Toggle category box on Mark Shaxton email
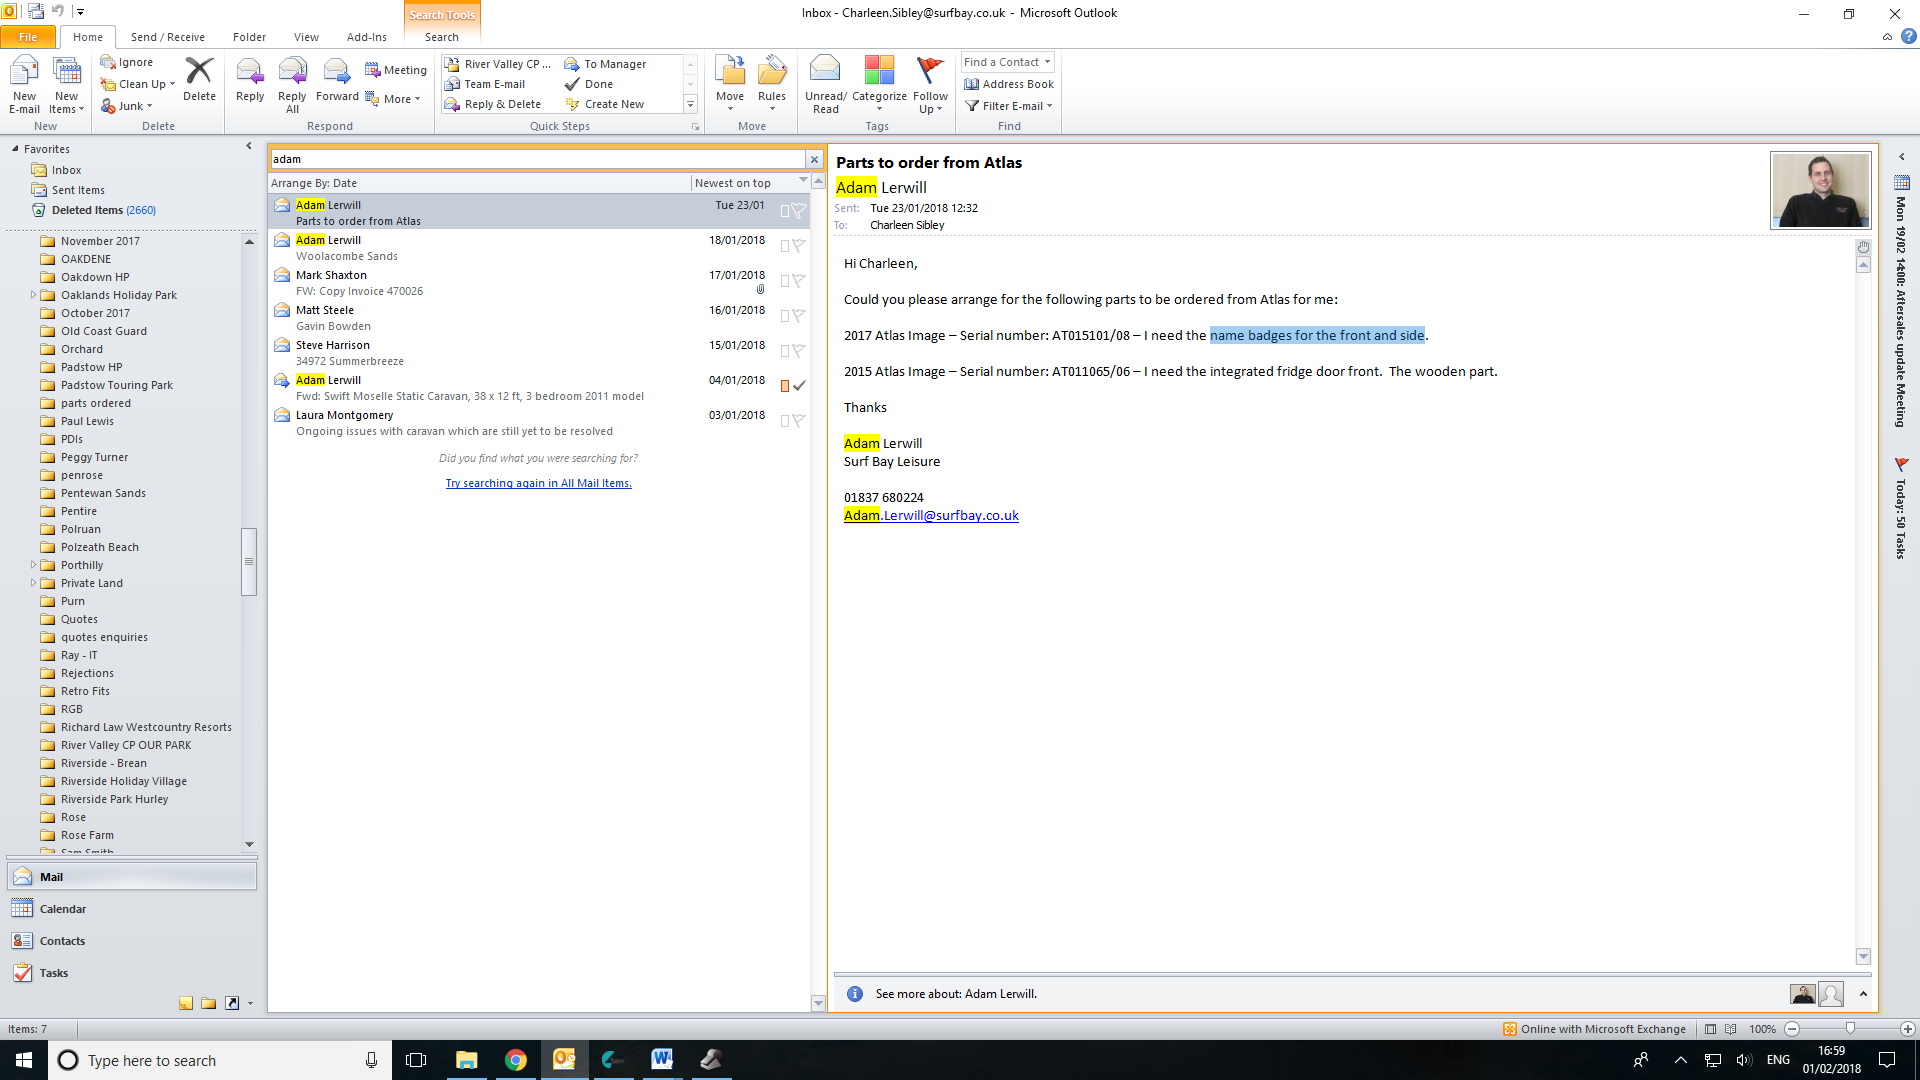The height and width of the screenshot is (1080, 1920). (785, 281)
